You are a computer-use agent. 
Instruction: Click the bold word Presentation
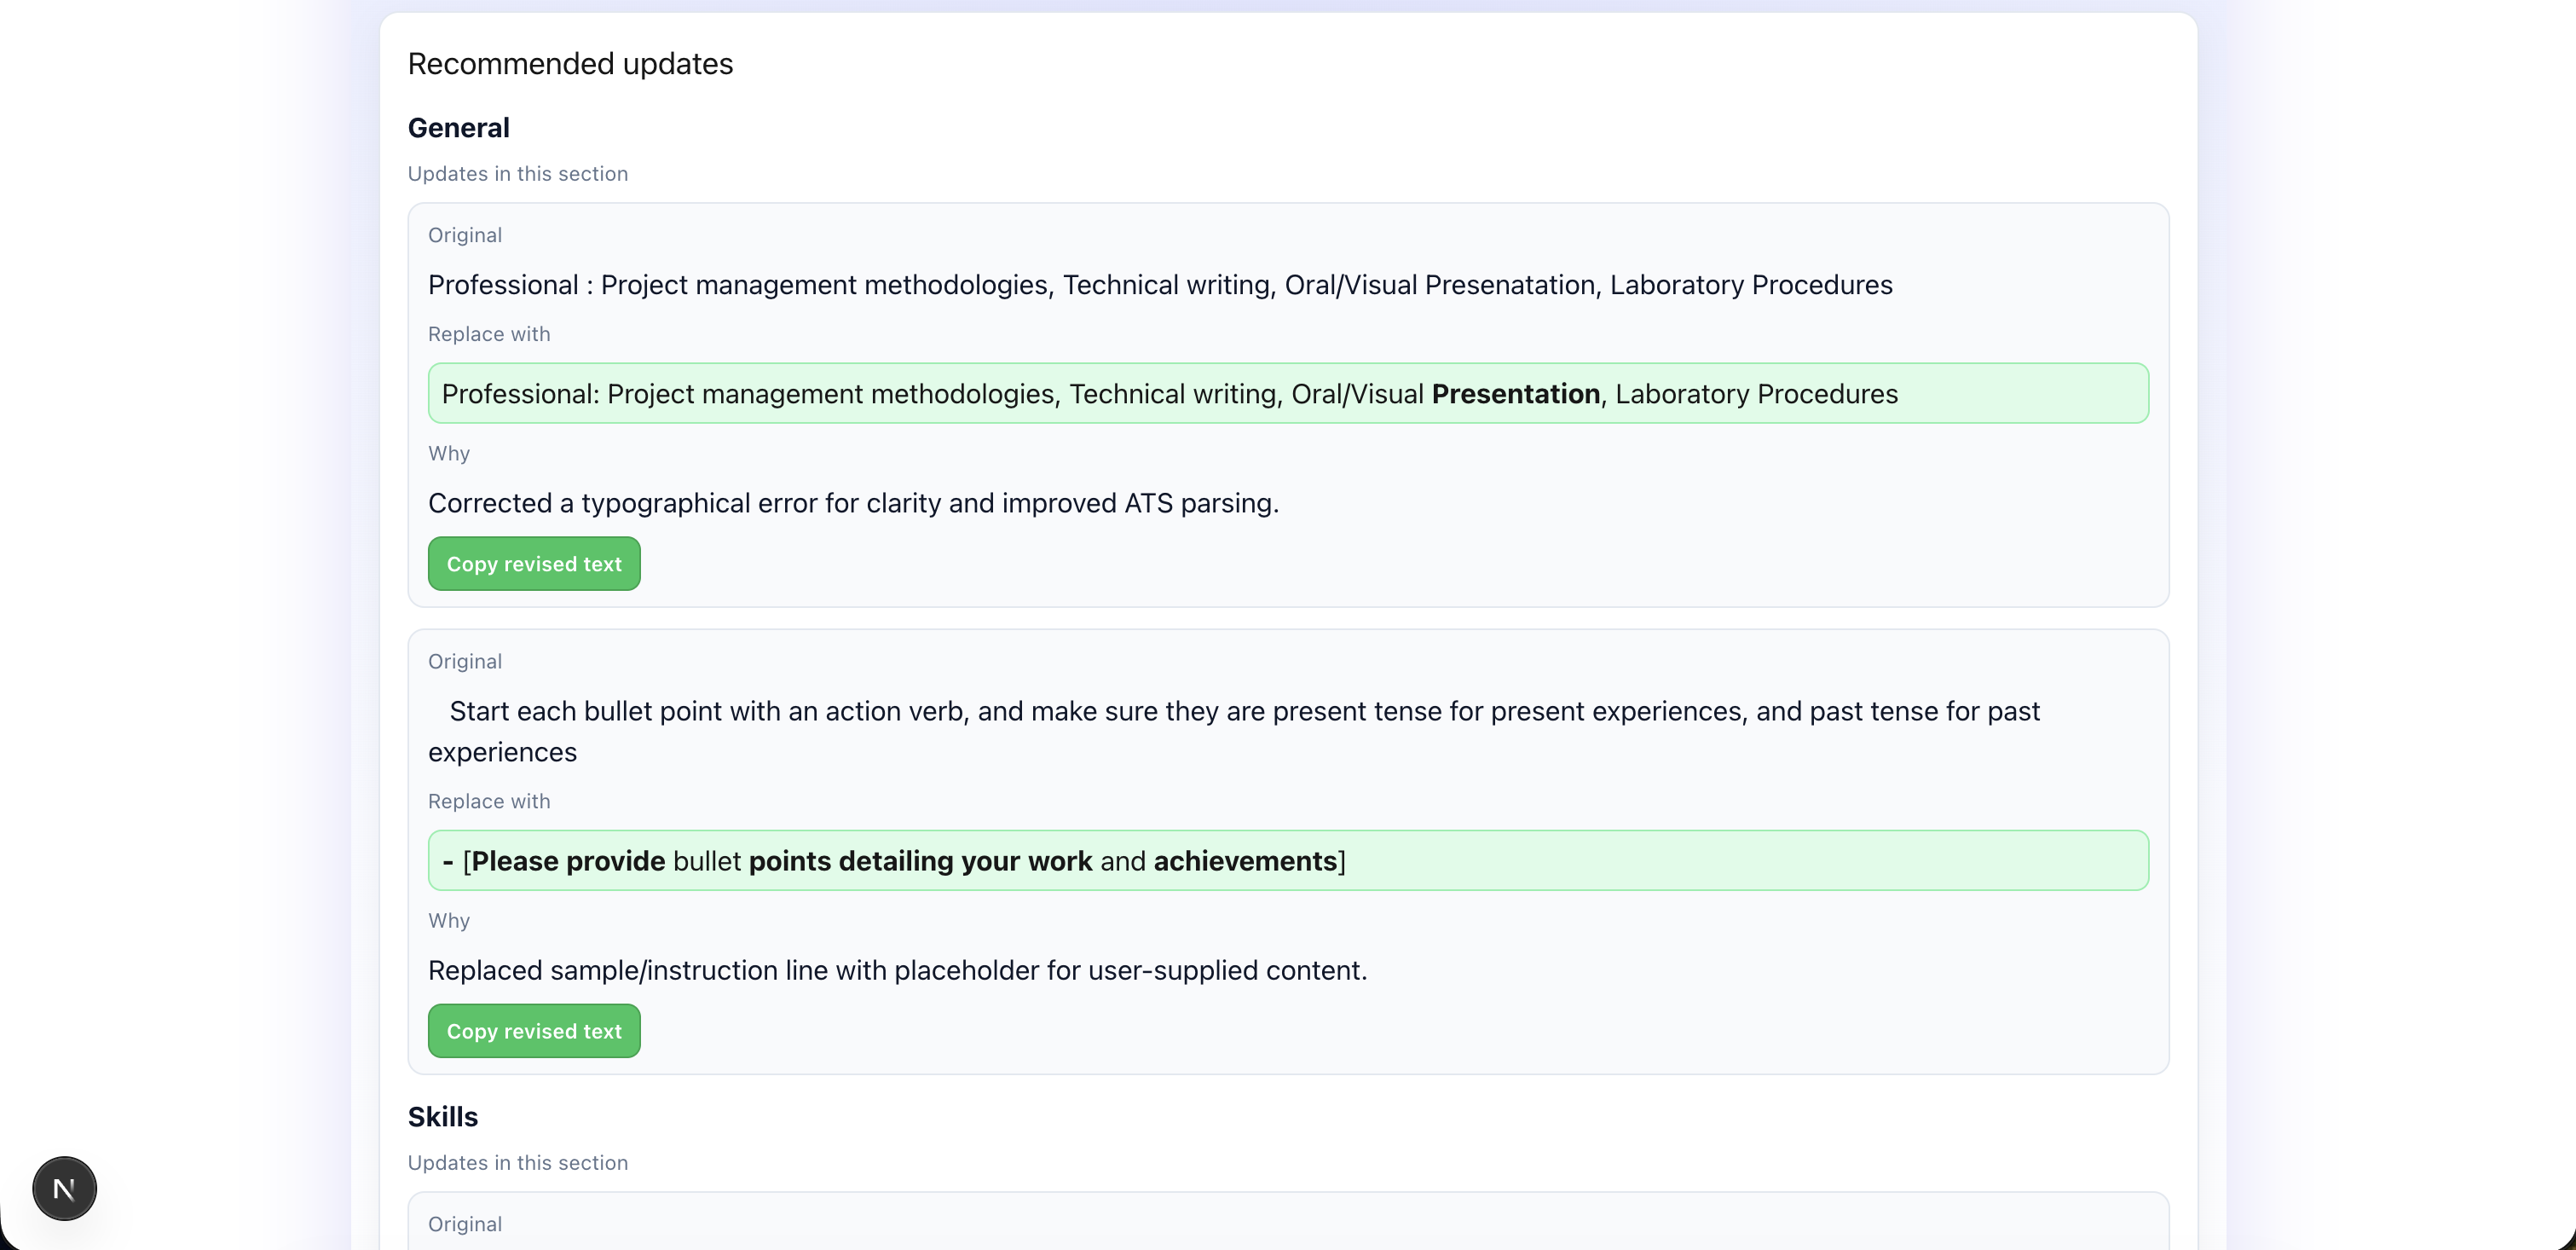pyautogui.click(x=1515, y=394)
